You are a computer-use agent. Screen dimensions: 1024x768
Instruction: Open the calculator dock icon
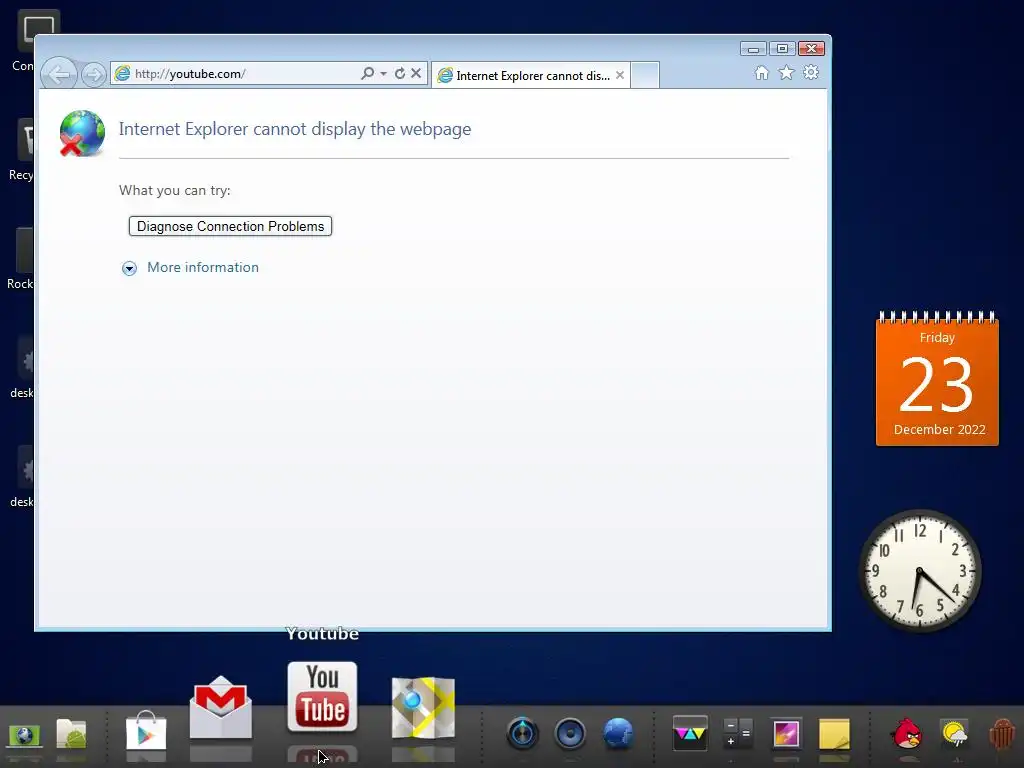tap(738, 733)
